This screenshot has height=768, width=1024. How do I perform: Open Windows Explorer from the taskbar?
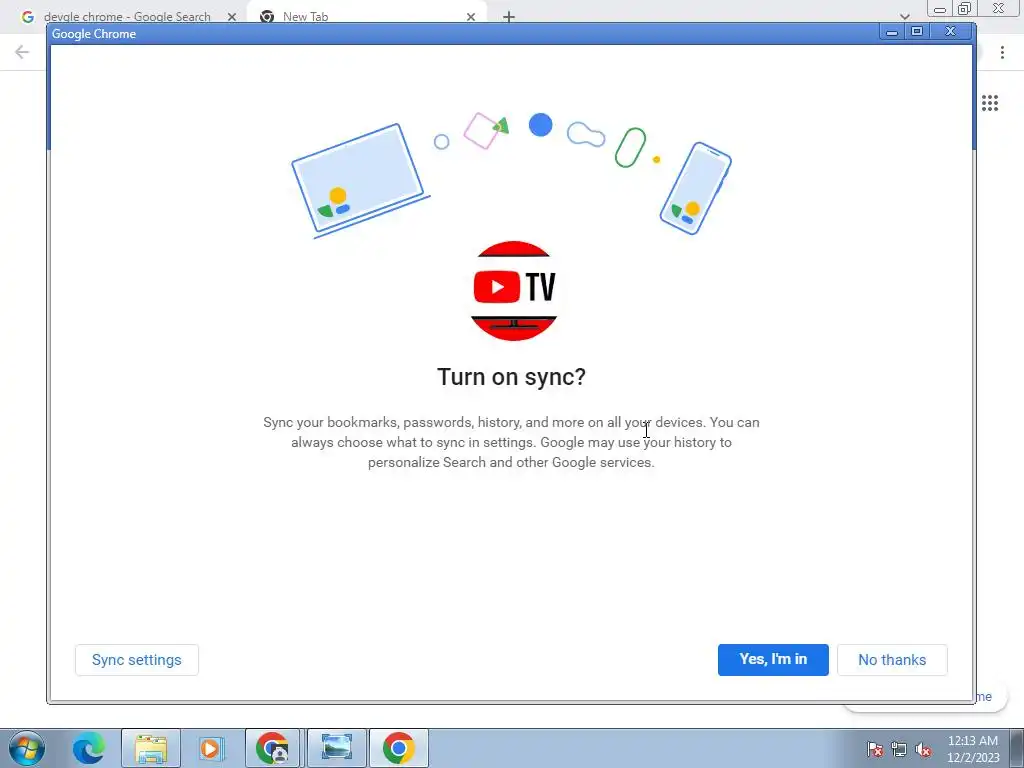pos(151,748)
